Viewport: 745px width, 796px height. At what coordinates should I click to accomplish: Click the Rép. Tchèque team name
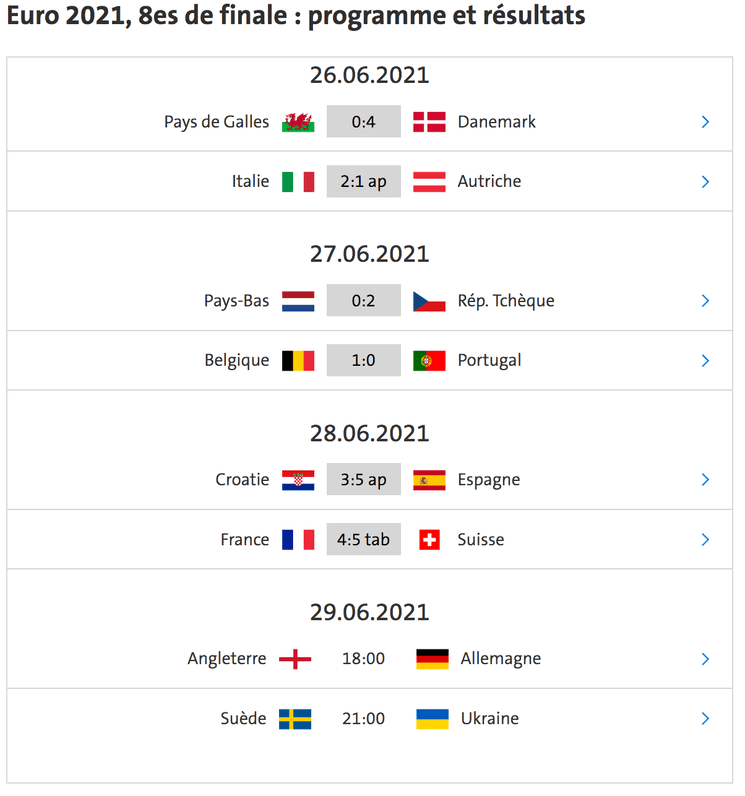(506, 301)
